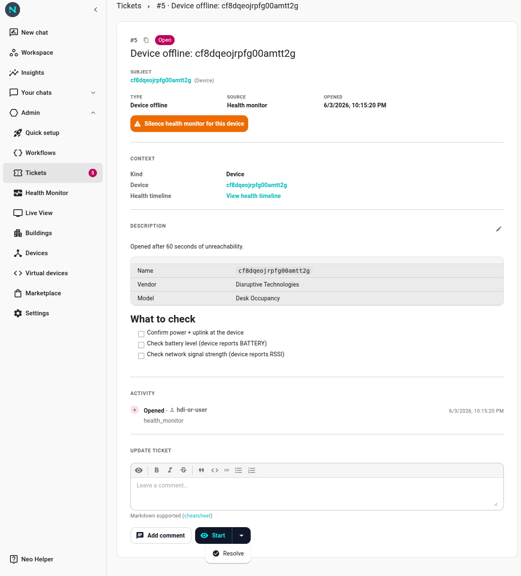521x576 pixels.
Task: Collapse the sidebar with the chevron
Action: (x=96, y=10)
